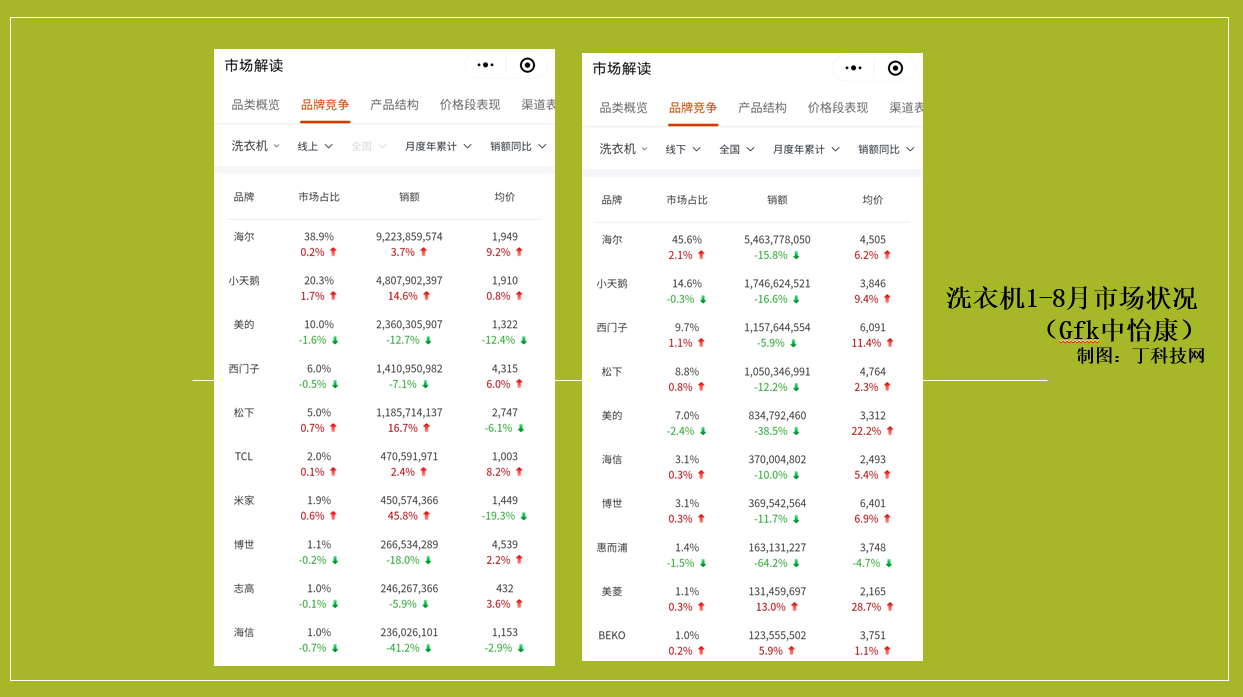Select 西门子 brand row in left panel
Image resolution: width=1243 pixels, height=697 pixels.
point(384,376)
